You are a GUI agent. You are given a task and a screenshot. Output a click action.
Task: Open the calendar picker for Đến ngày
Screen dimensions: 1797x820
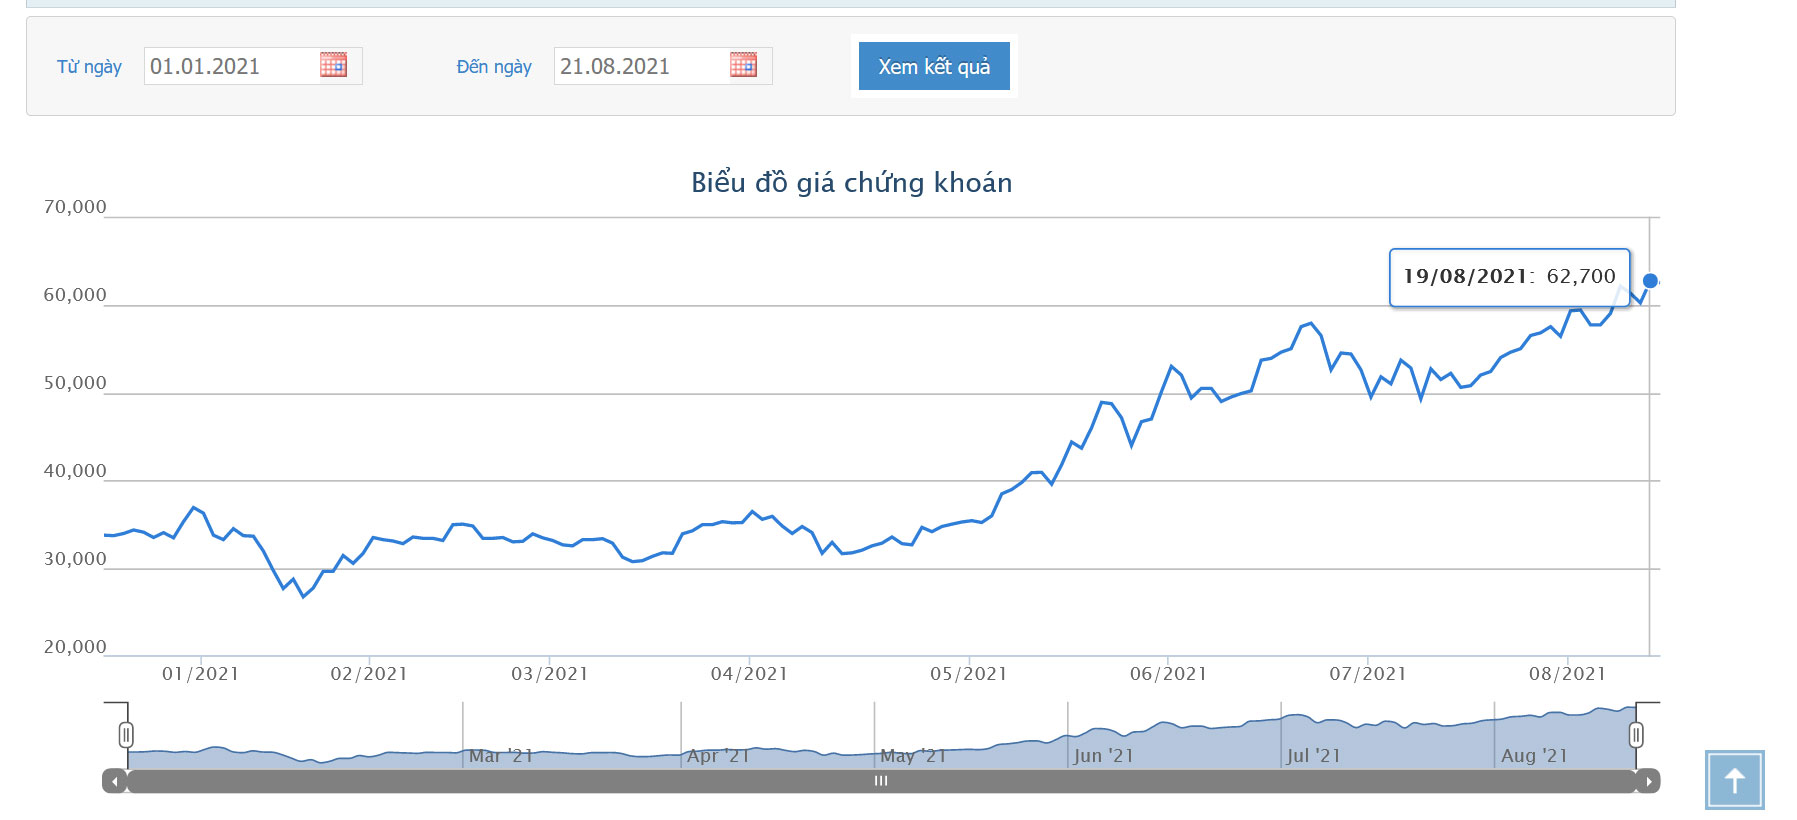[743, 65]
